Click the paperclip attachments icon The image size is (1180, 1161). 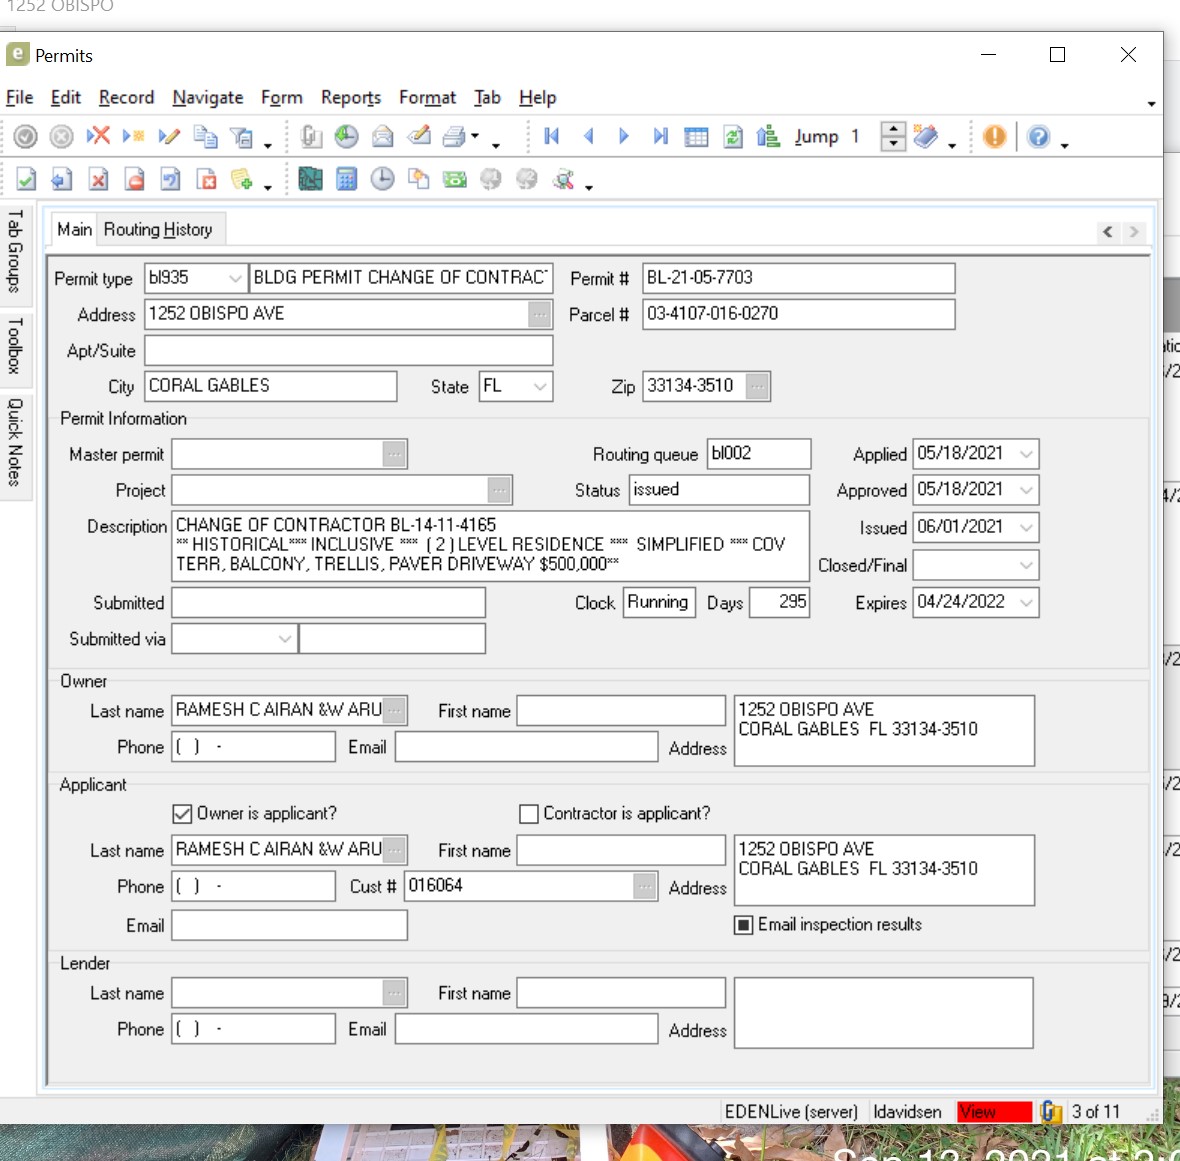point(311,137)
